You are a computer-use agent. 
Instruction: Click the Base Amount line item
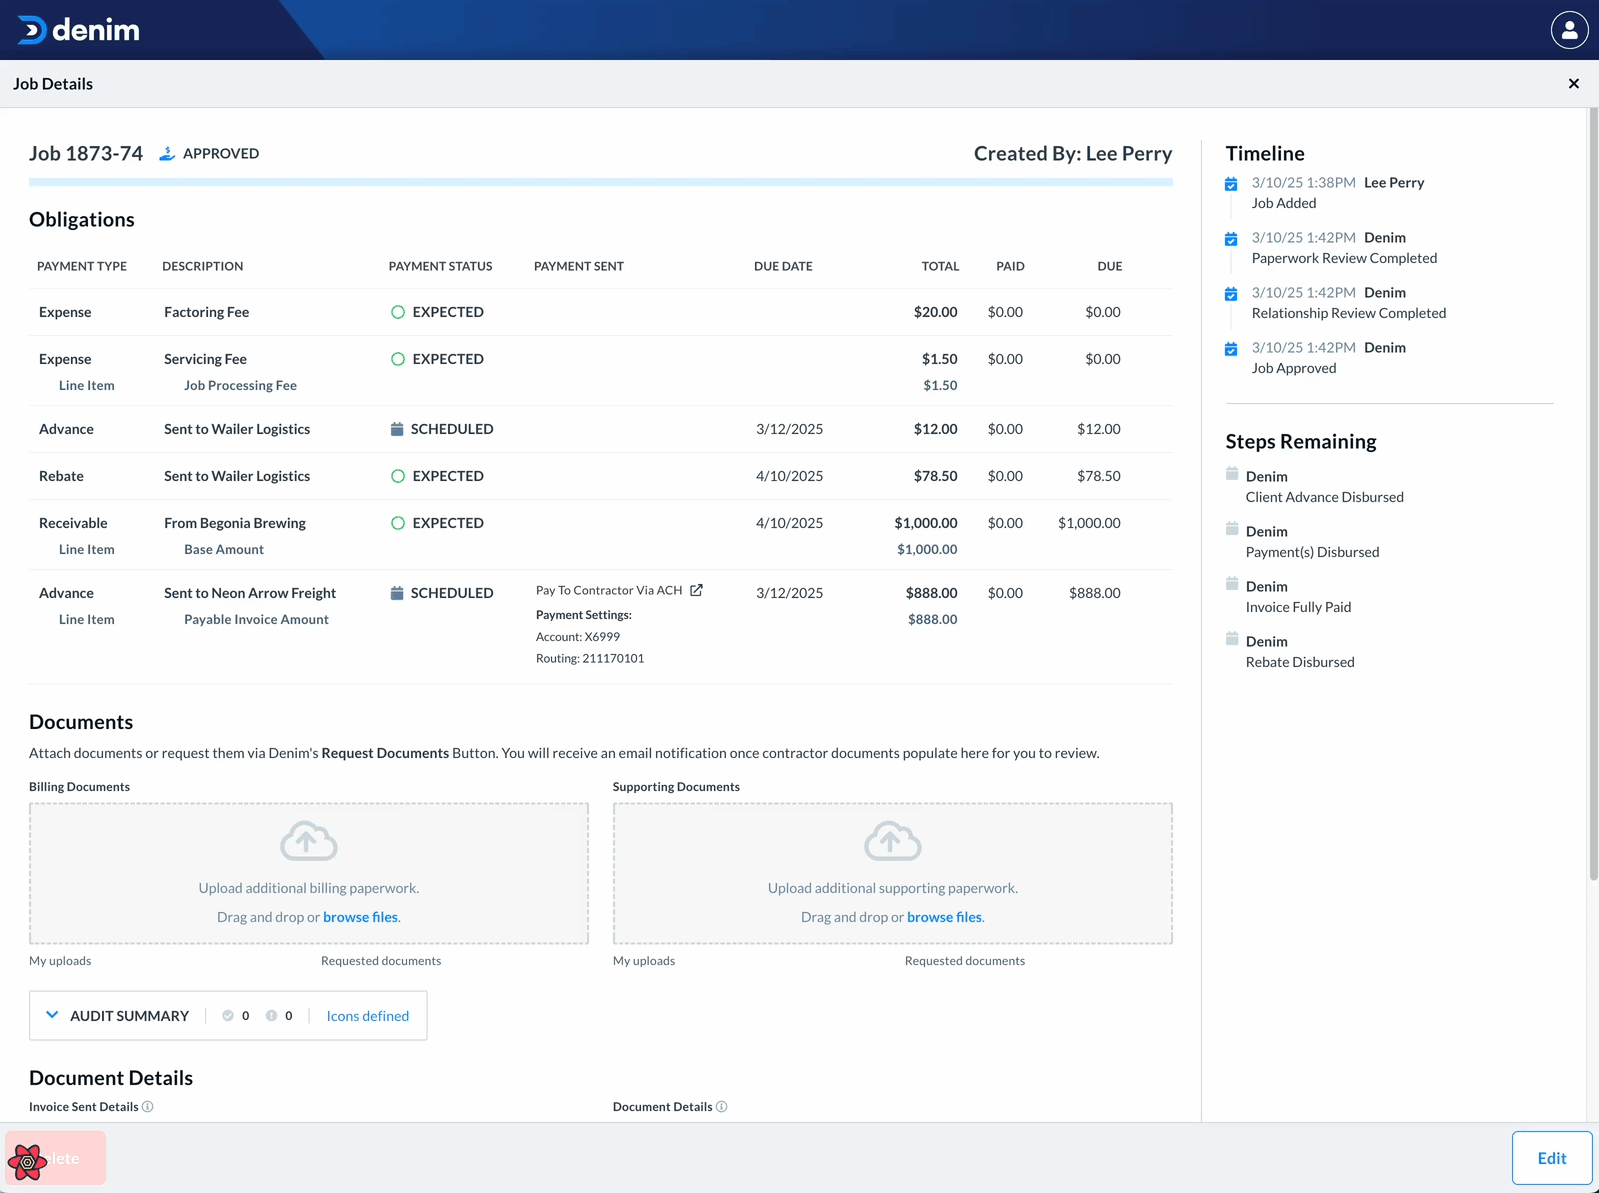[224, 549]
